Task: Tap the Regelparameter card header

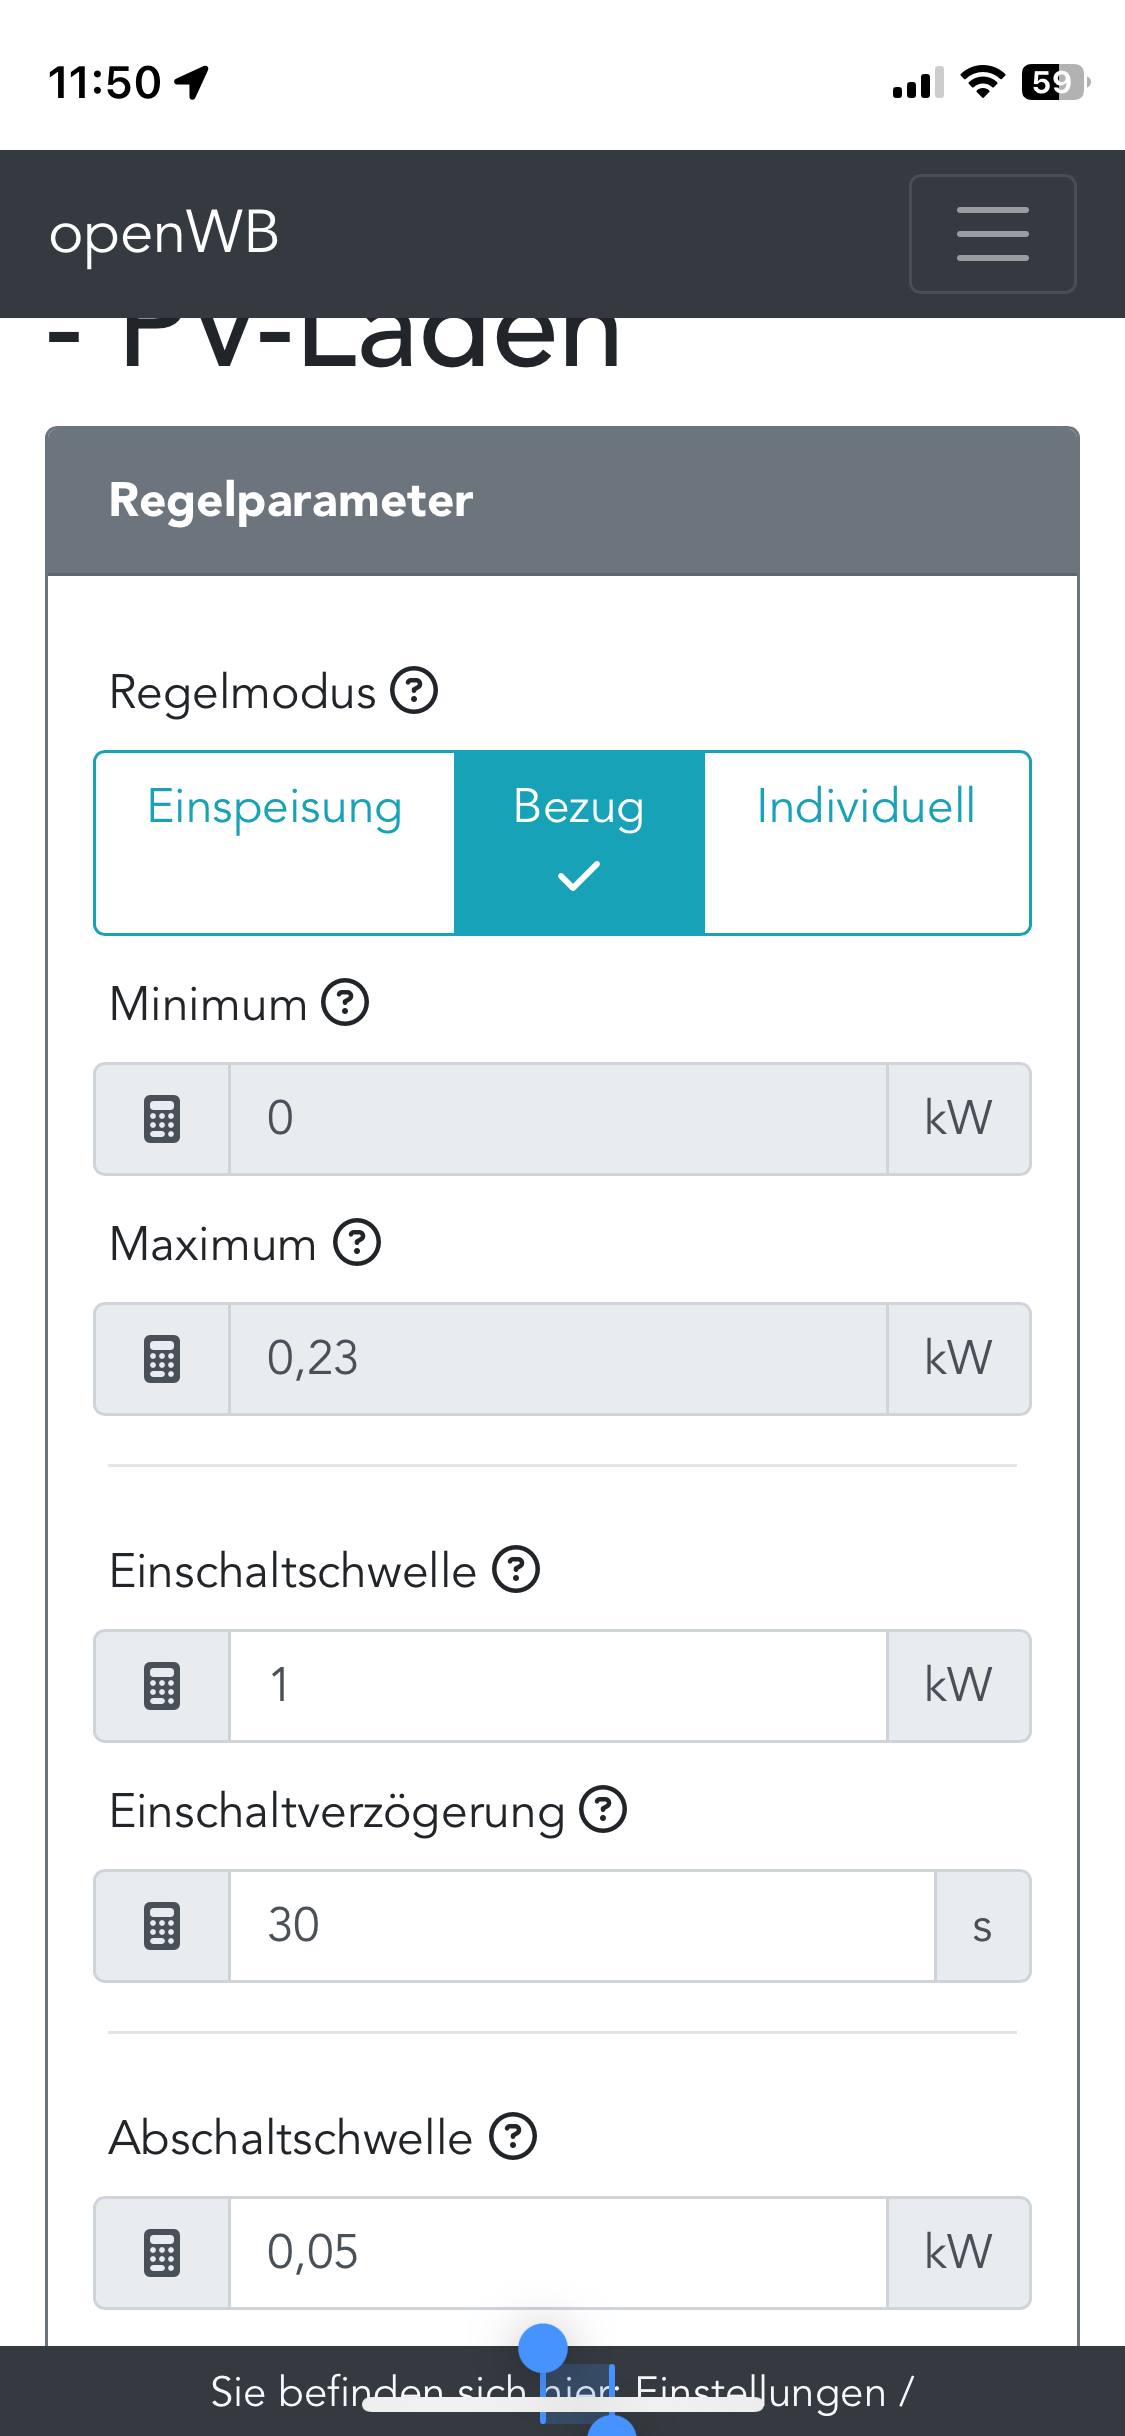Action: tap(562, 501)
